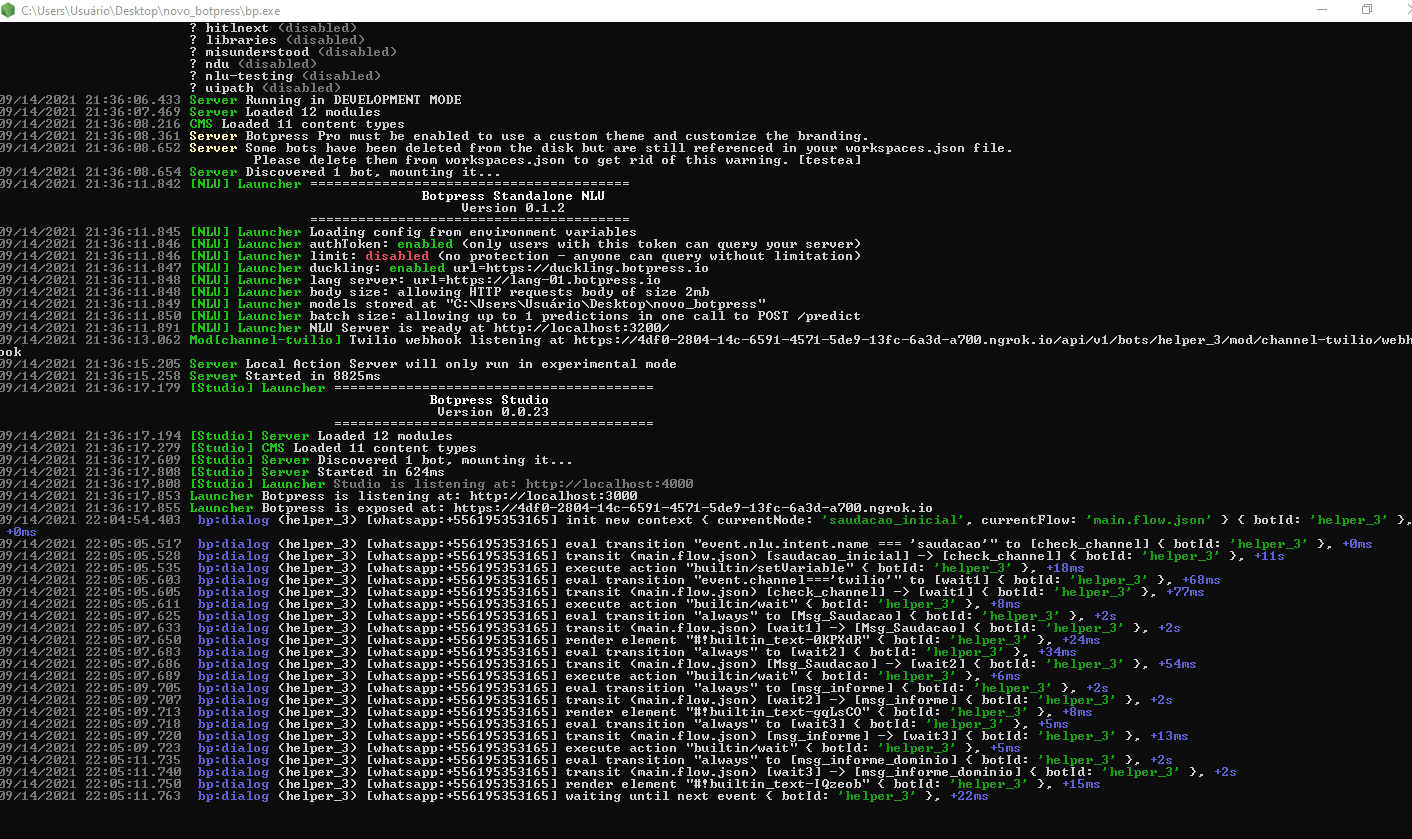Click the 'Started in 624ms' text
The height and width of the screenshot is (839, 1412).
(381, 472)
